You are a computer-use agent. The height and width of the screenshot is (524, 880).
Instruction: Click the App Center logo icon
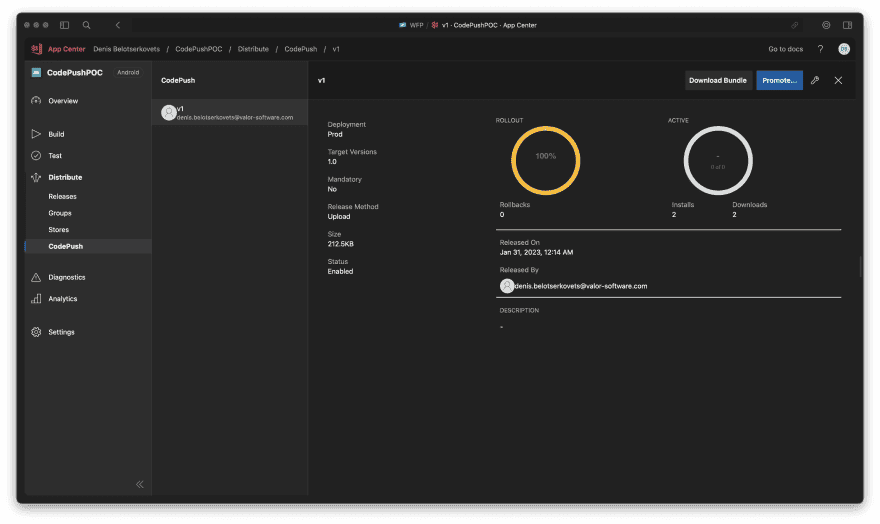point(36,49)
